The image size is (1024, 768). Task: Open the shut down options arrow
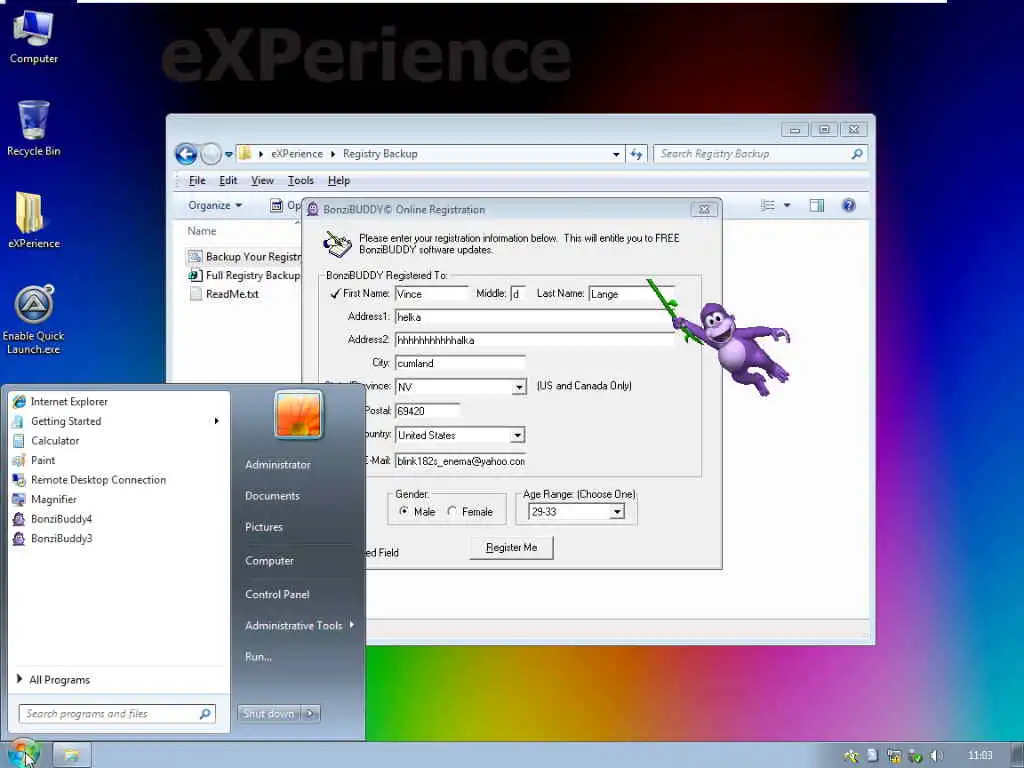click(310, 714)
